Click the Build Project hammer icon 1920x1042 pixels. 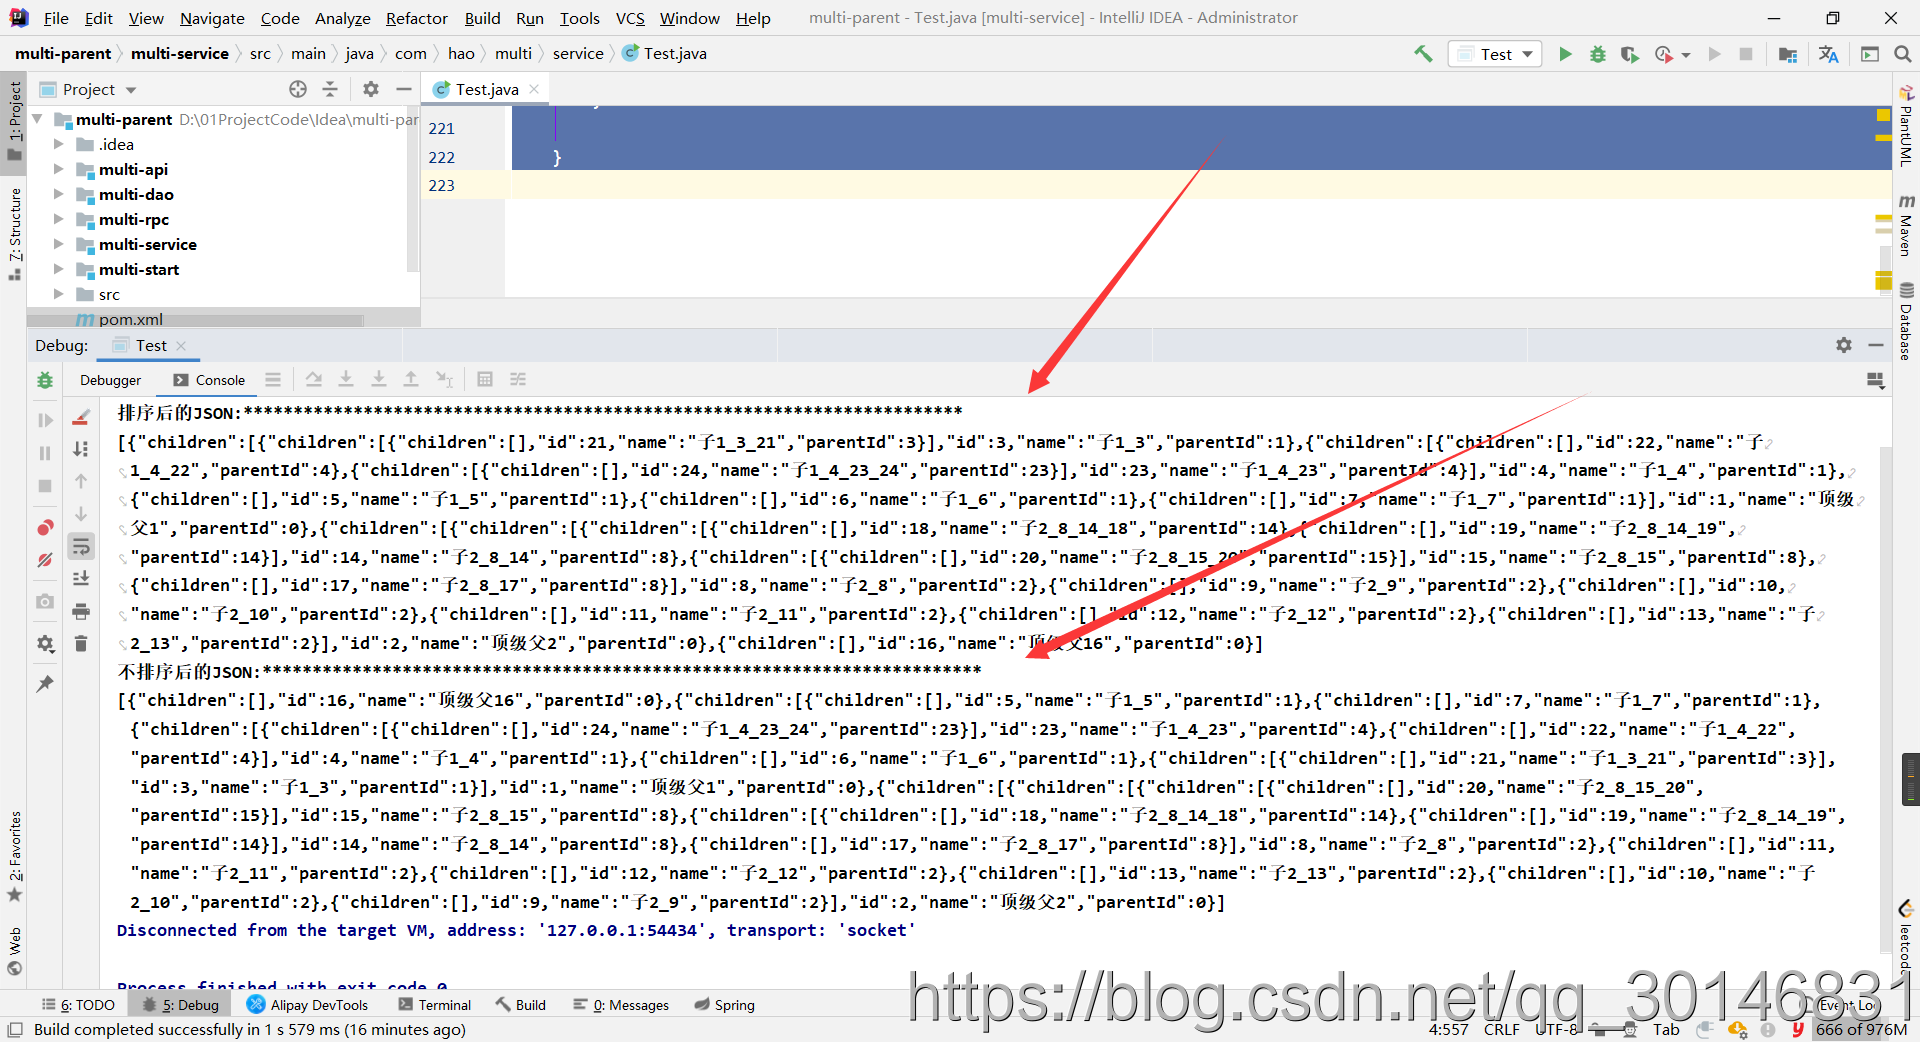click(1423, 54)
